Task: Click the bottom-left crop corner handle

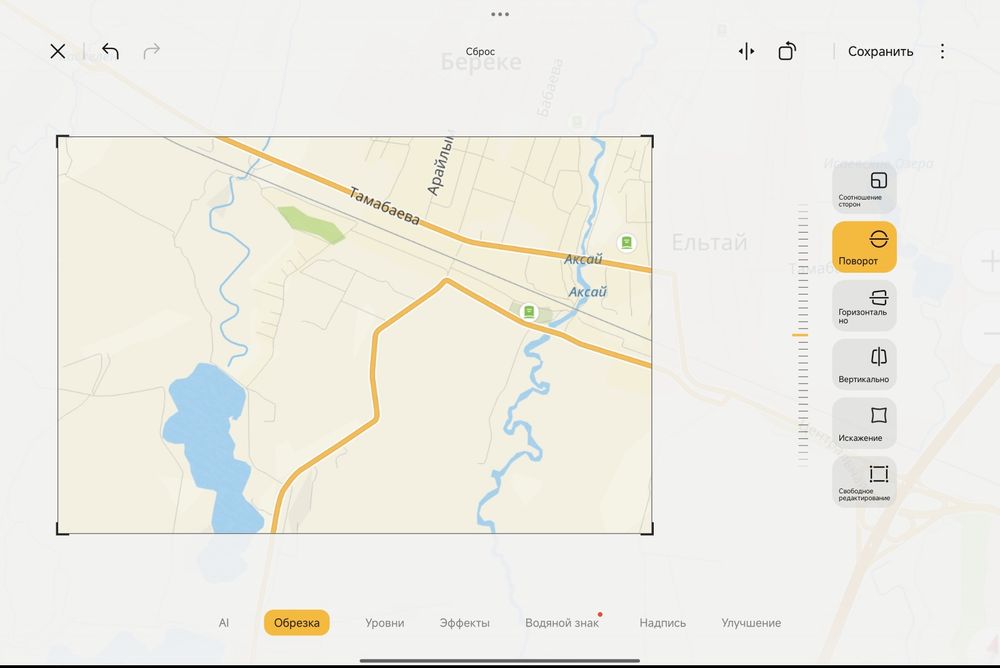Action: pos(62,530)
